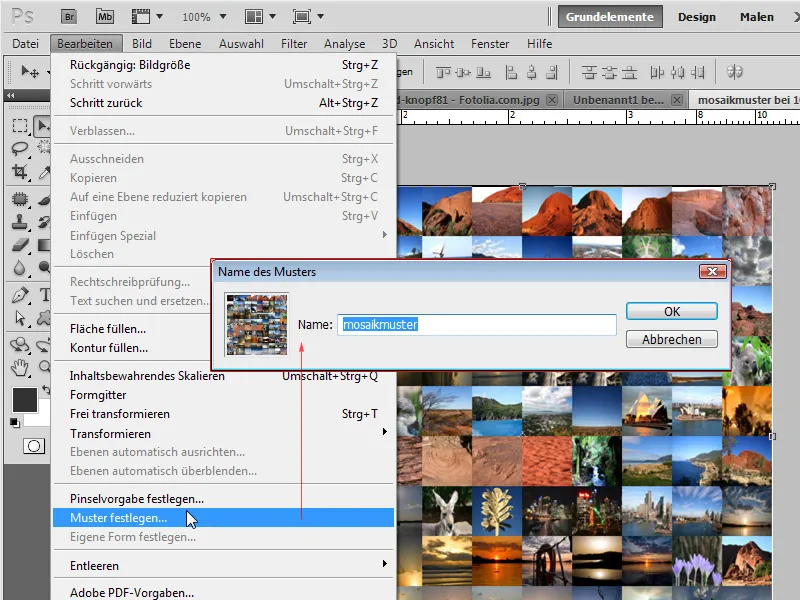Select the Pen tool
This screenshot has width=800, height=600.
pyautogui.click(x=20, y=295)
